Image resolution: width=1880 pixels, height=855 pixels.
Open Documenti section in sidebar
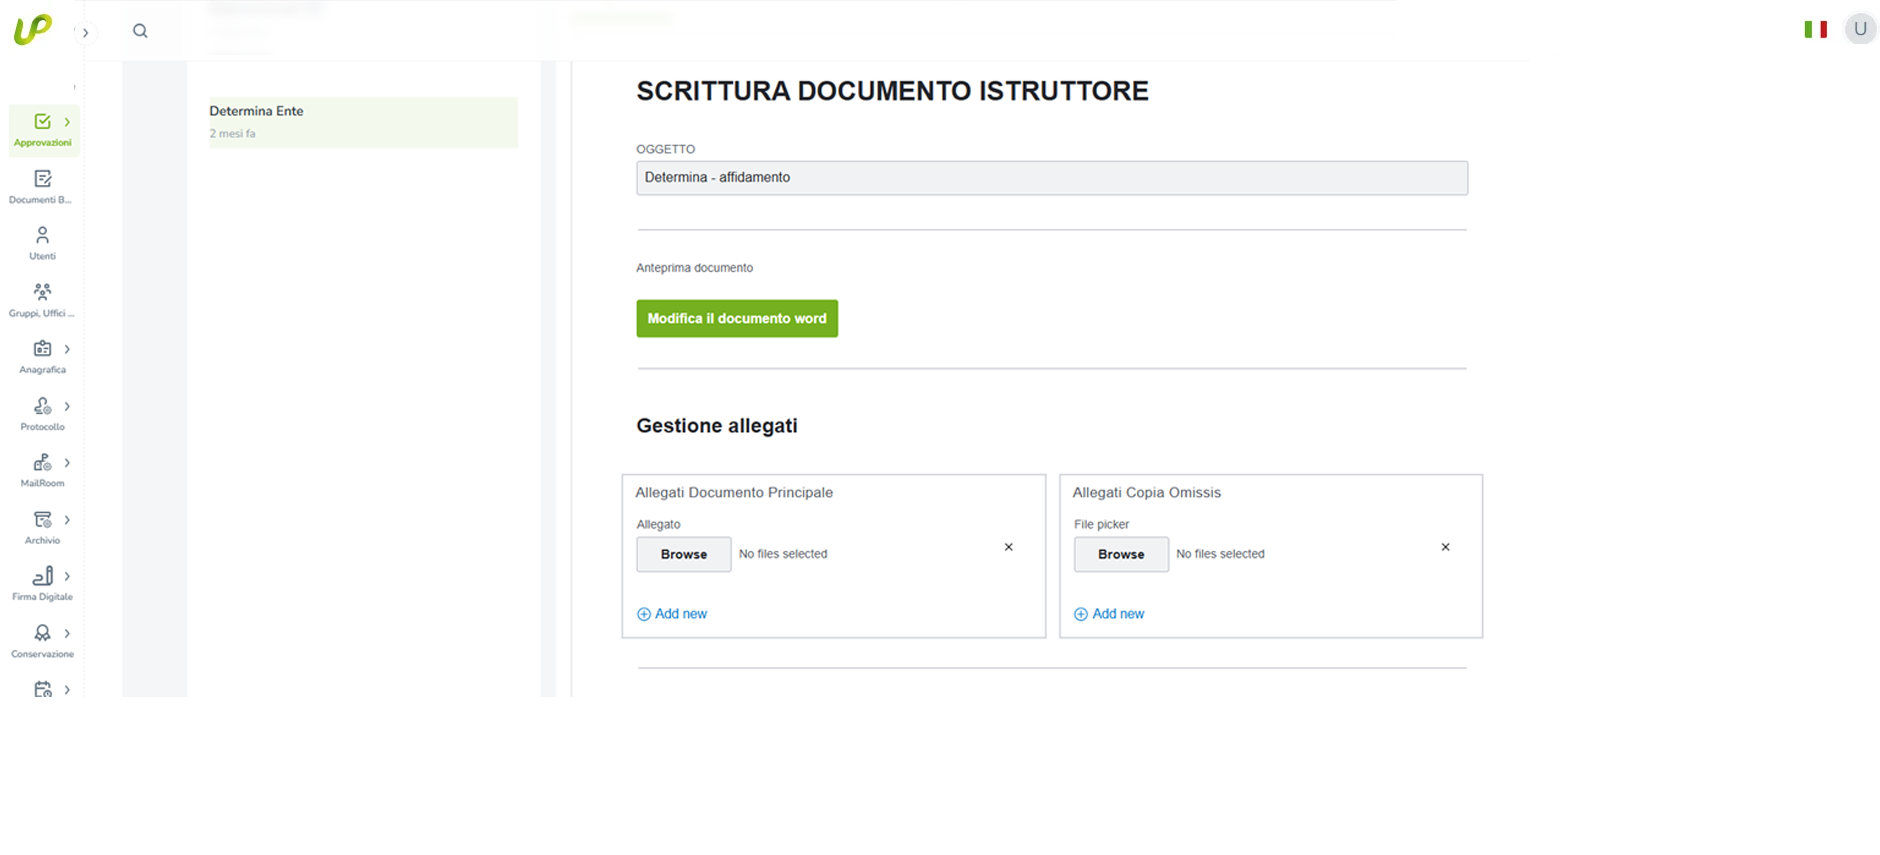(x=42, y=179)
